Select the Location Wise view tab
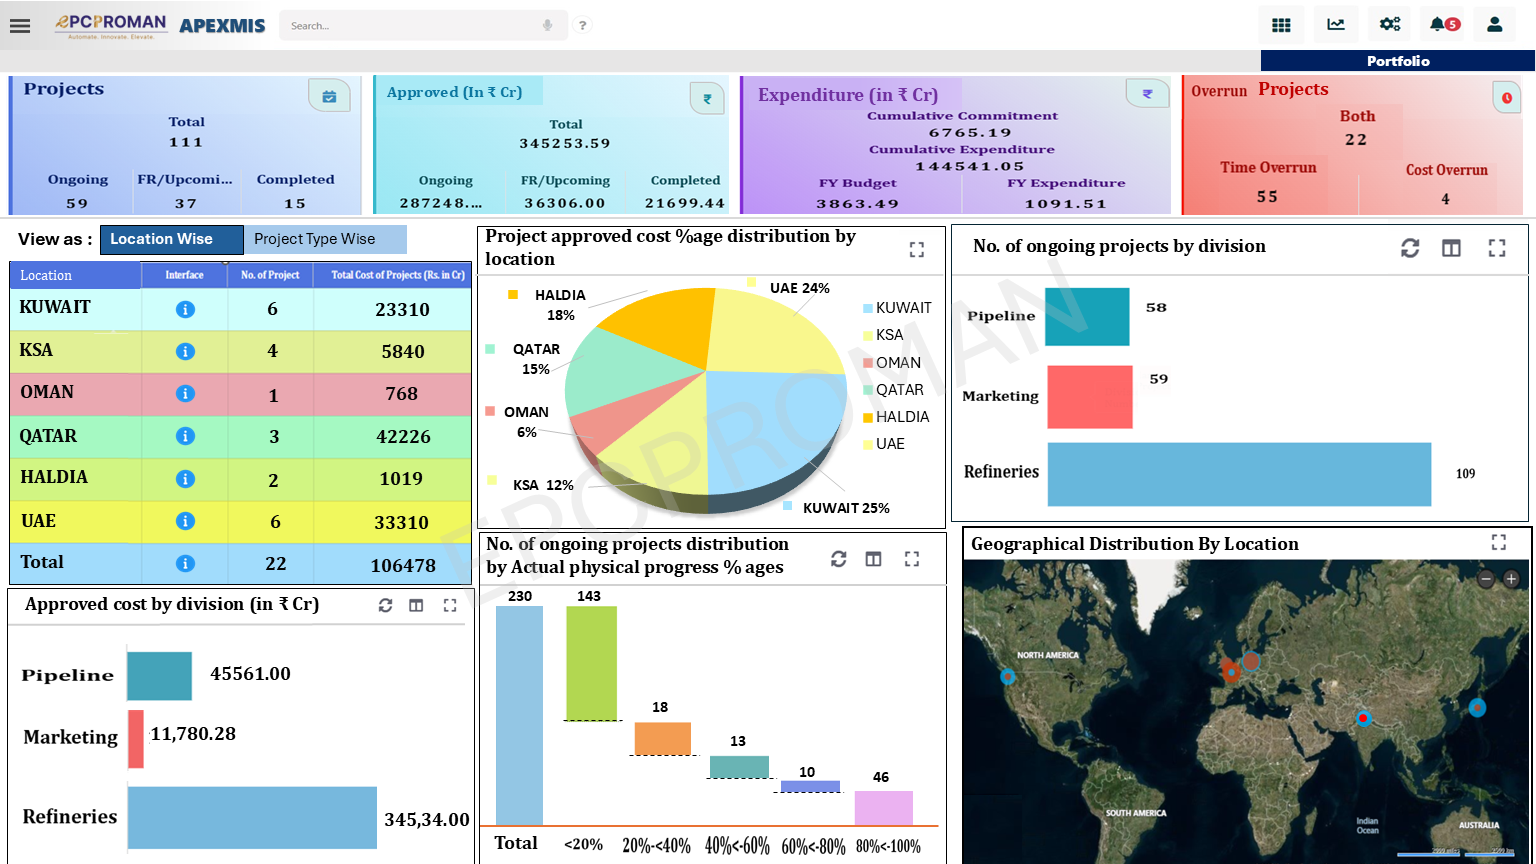The width and height of the screenshot is (1536, 864). [x=172, y=239]
